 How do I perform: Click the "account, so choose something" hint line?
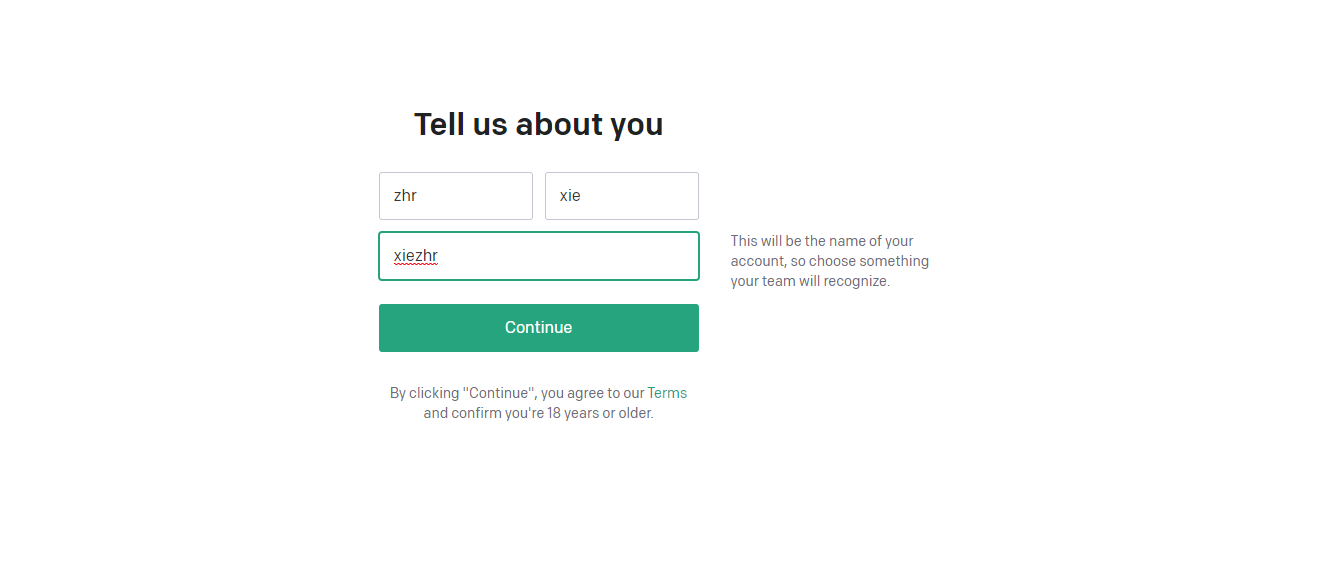829,261
